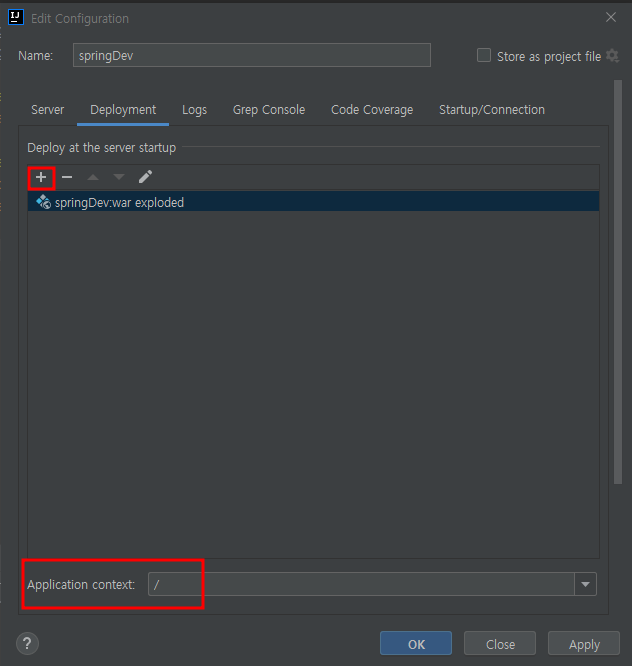Image resolution: width=632 pixels, height=666 pixels.
Task: Close the Edit Configuration dialog with X
Action: 611,17
